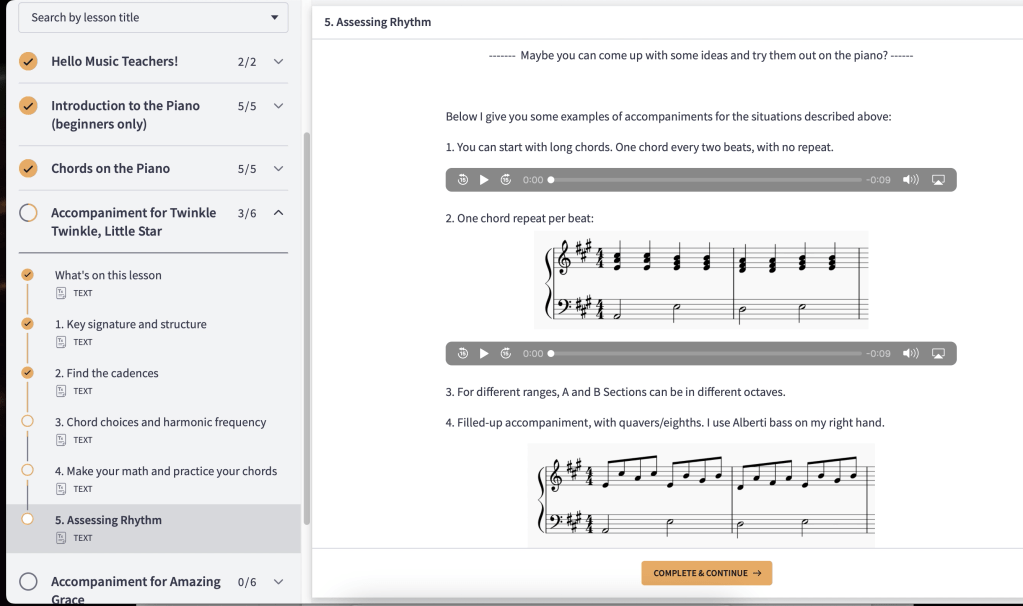This screenshot has width=1023, height=606.
Task: Skip forward 15 seconds on first audio player
Action: [x=506, y=180]
